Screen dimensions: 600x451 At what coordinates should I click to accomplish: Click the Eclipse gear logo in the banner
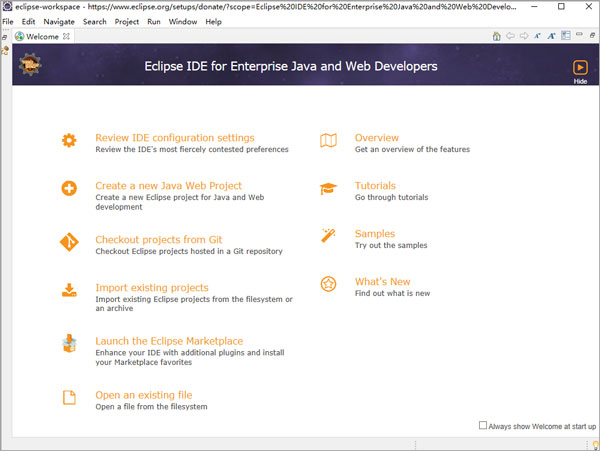30,64
